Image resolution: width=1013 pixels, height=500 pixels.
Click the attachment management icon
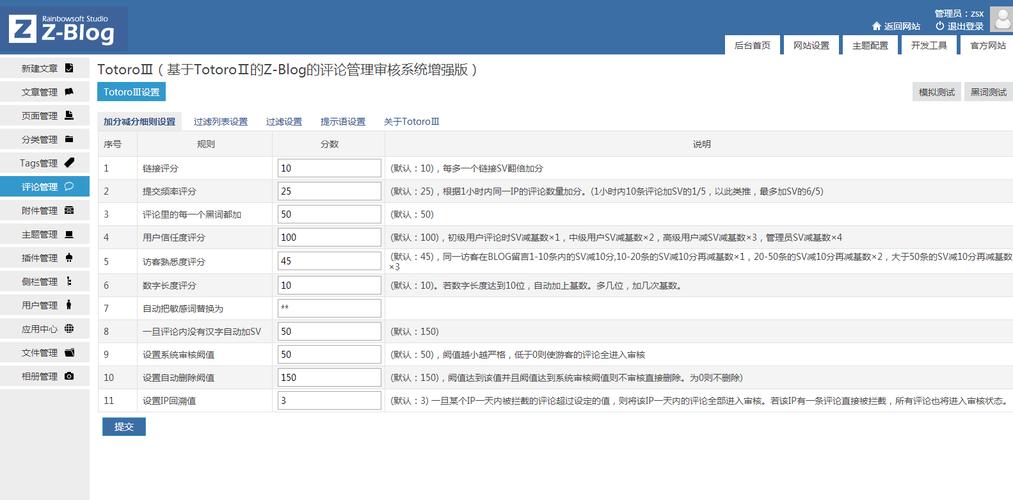[69, 210]
